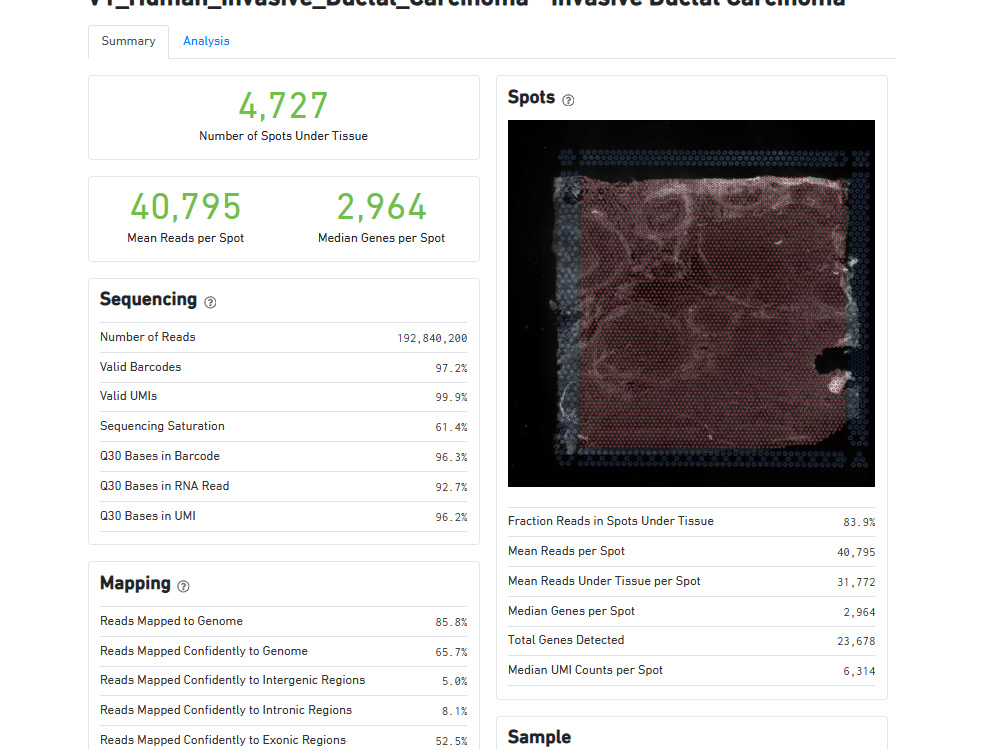Select the 40,795 value in Spots table

point(856,552)
